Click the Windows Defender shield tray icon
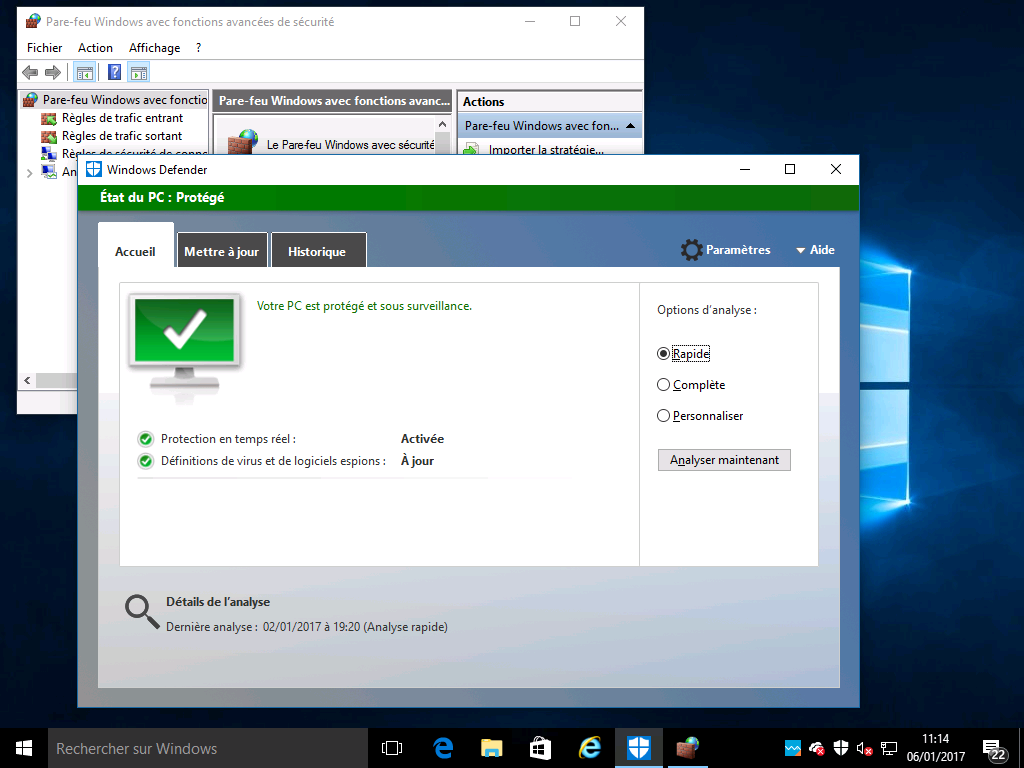This screenshot has width=1024, height=768. click(841, 748)
